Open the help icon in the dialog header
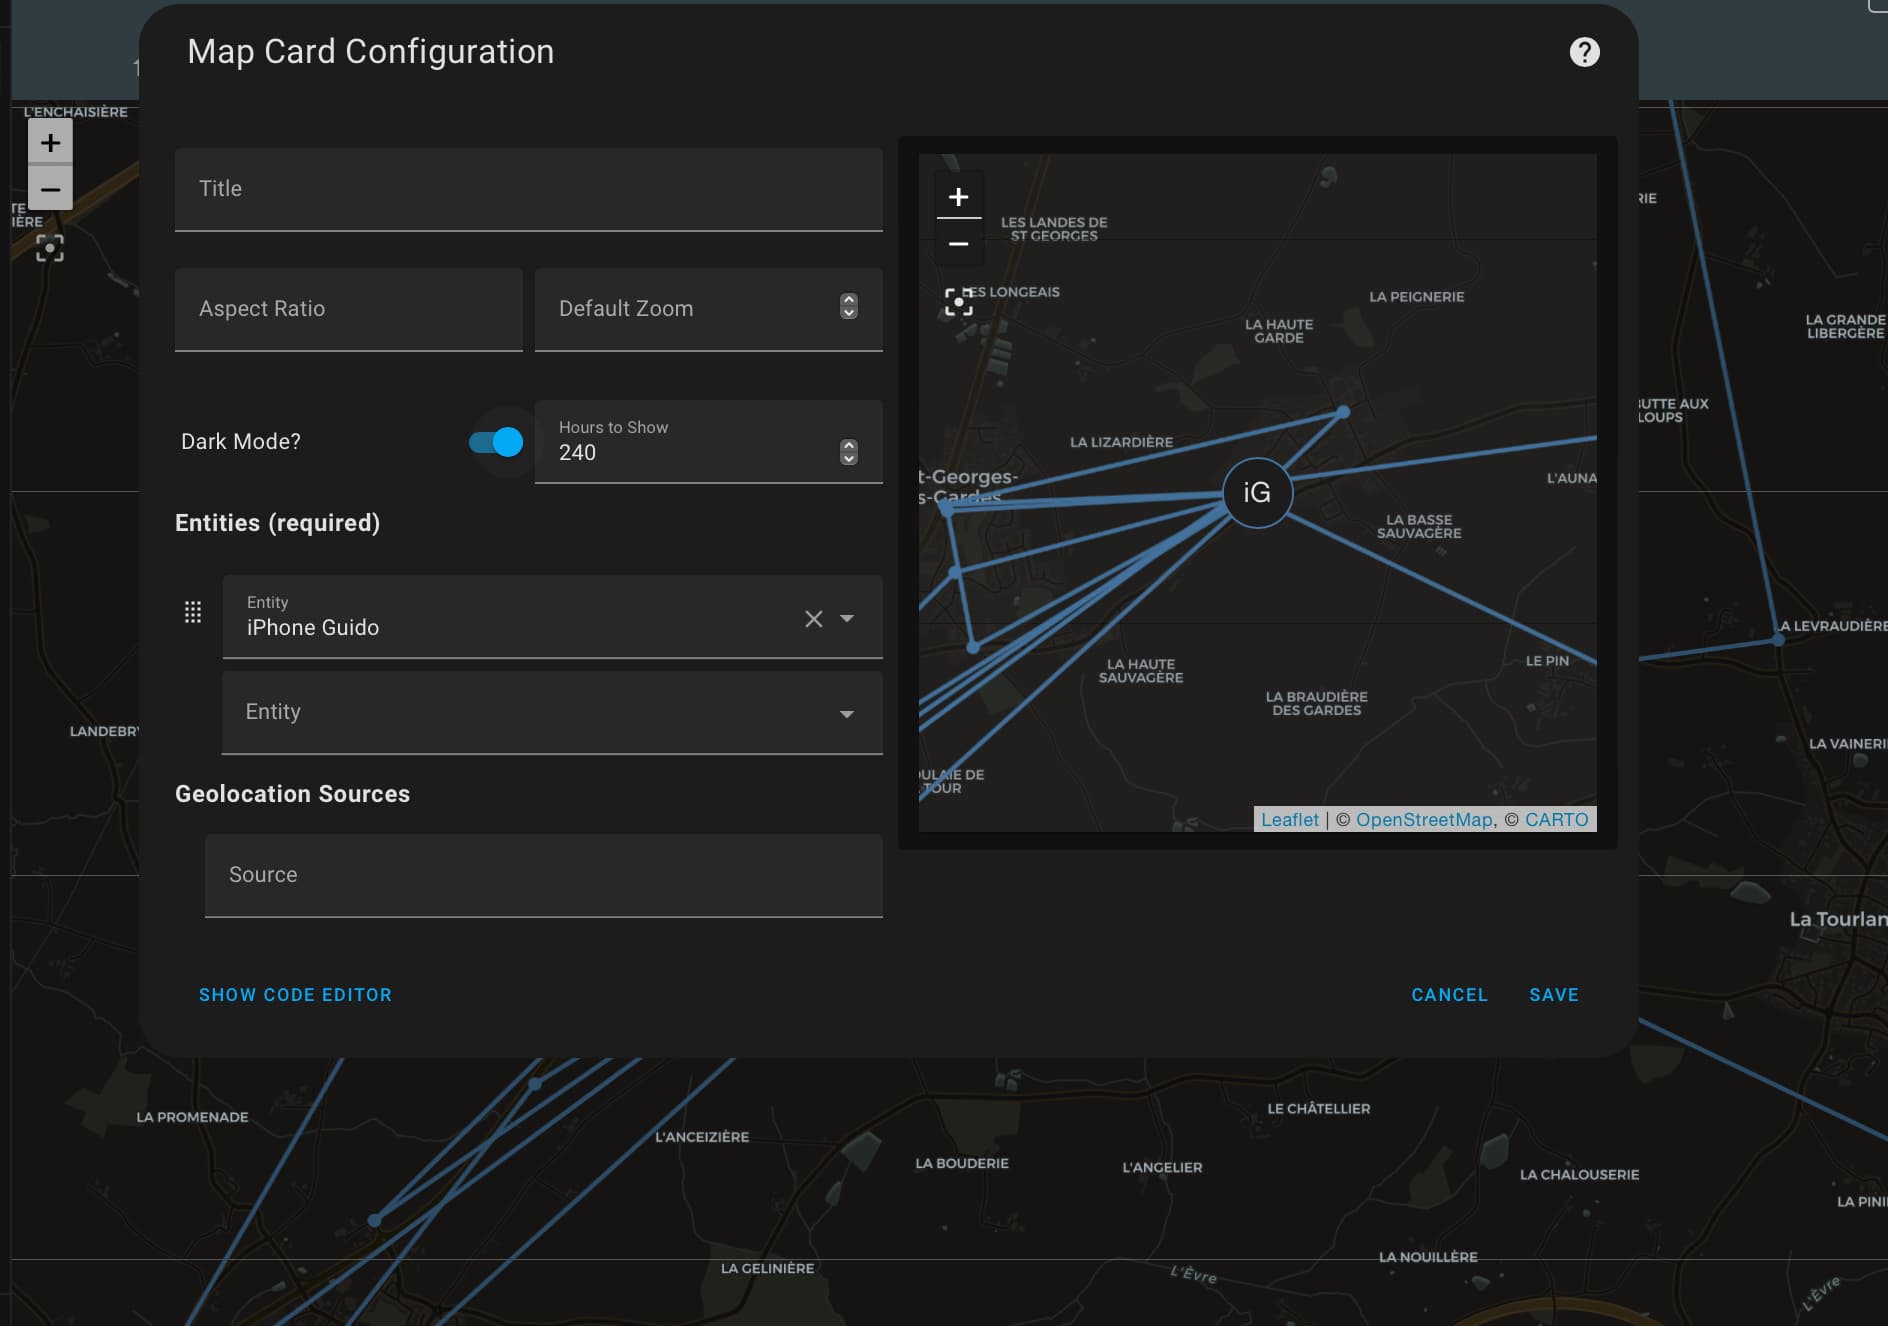The image size is (1888, 1326). point(1585,51)
